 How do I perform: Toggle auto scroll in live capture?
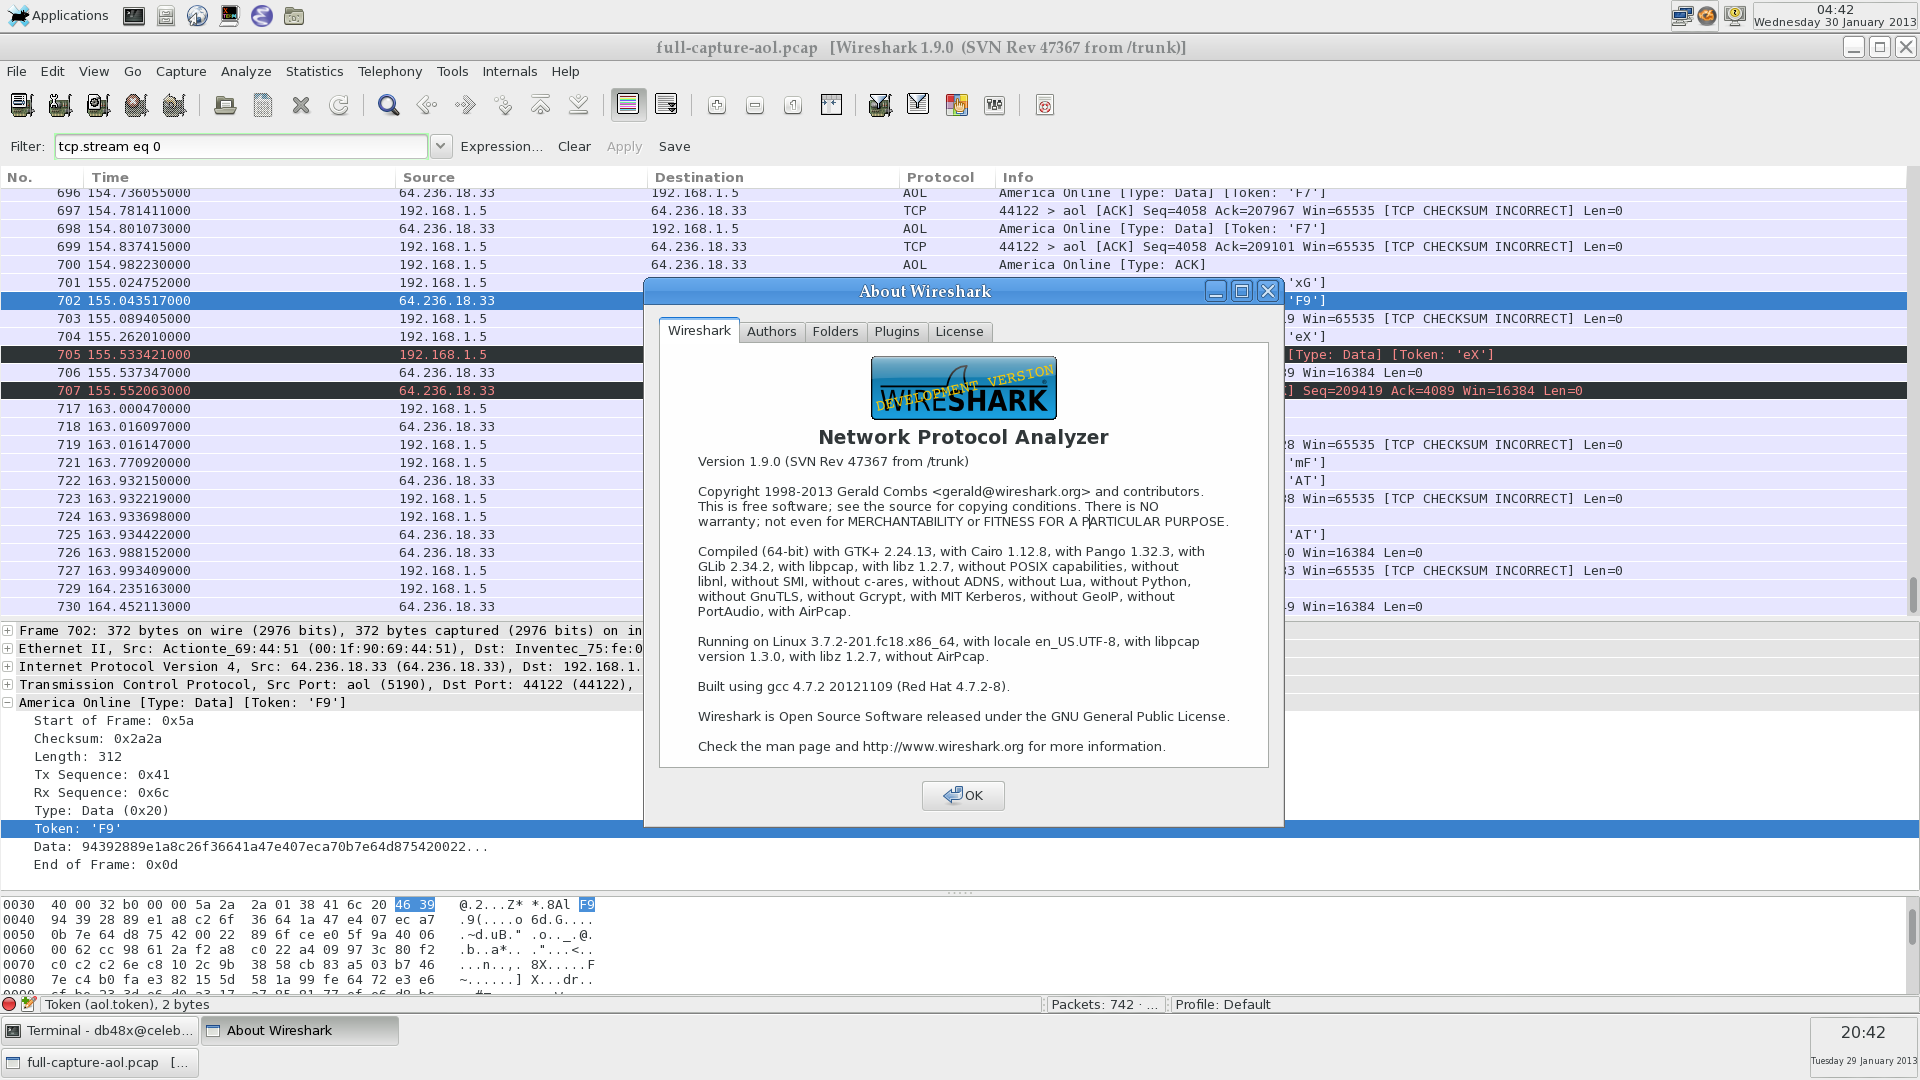coord(666,105)
